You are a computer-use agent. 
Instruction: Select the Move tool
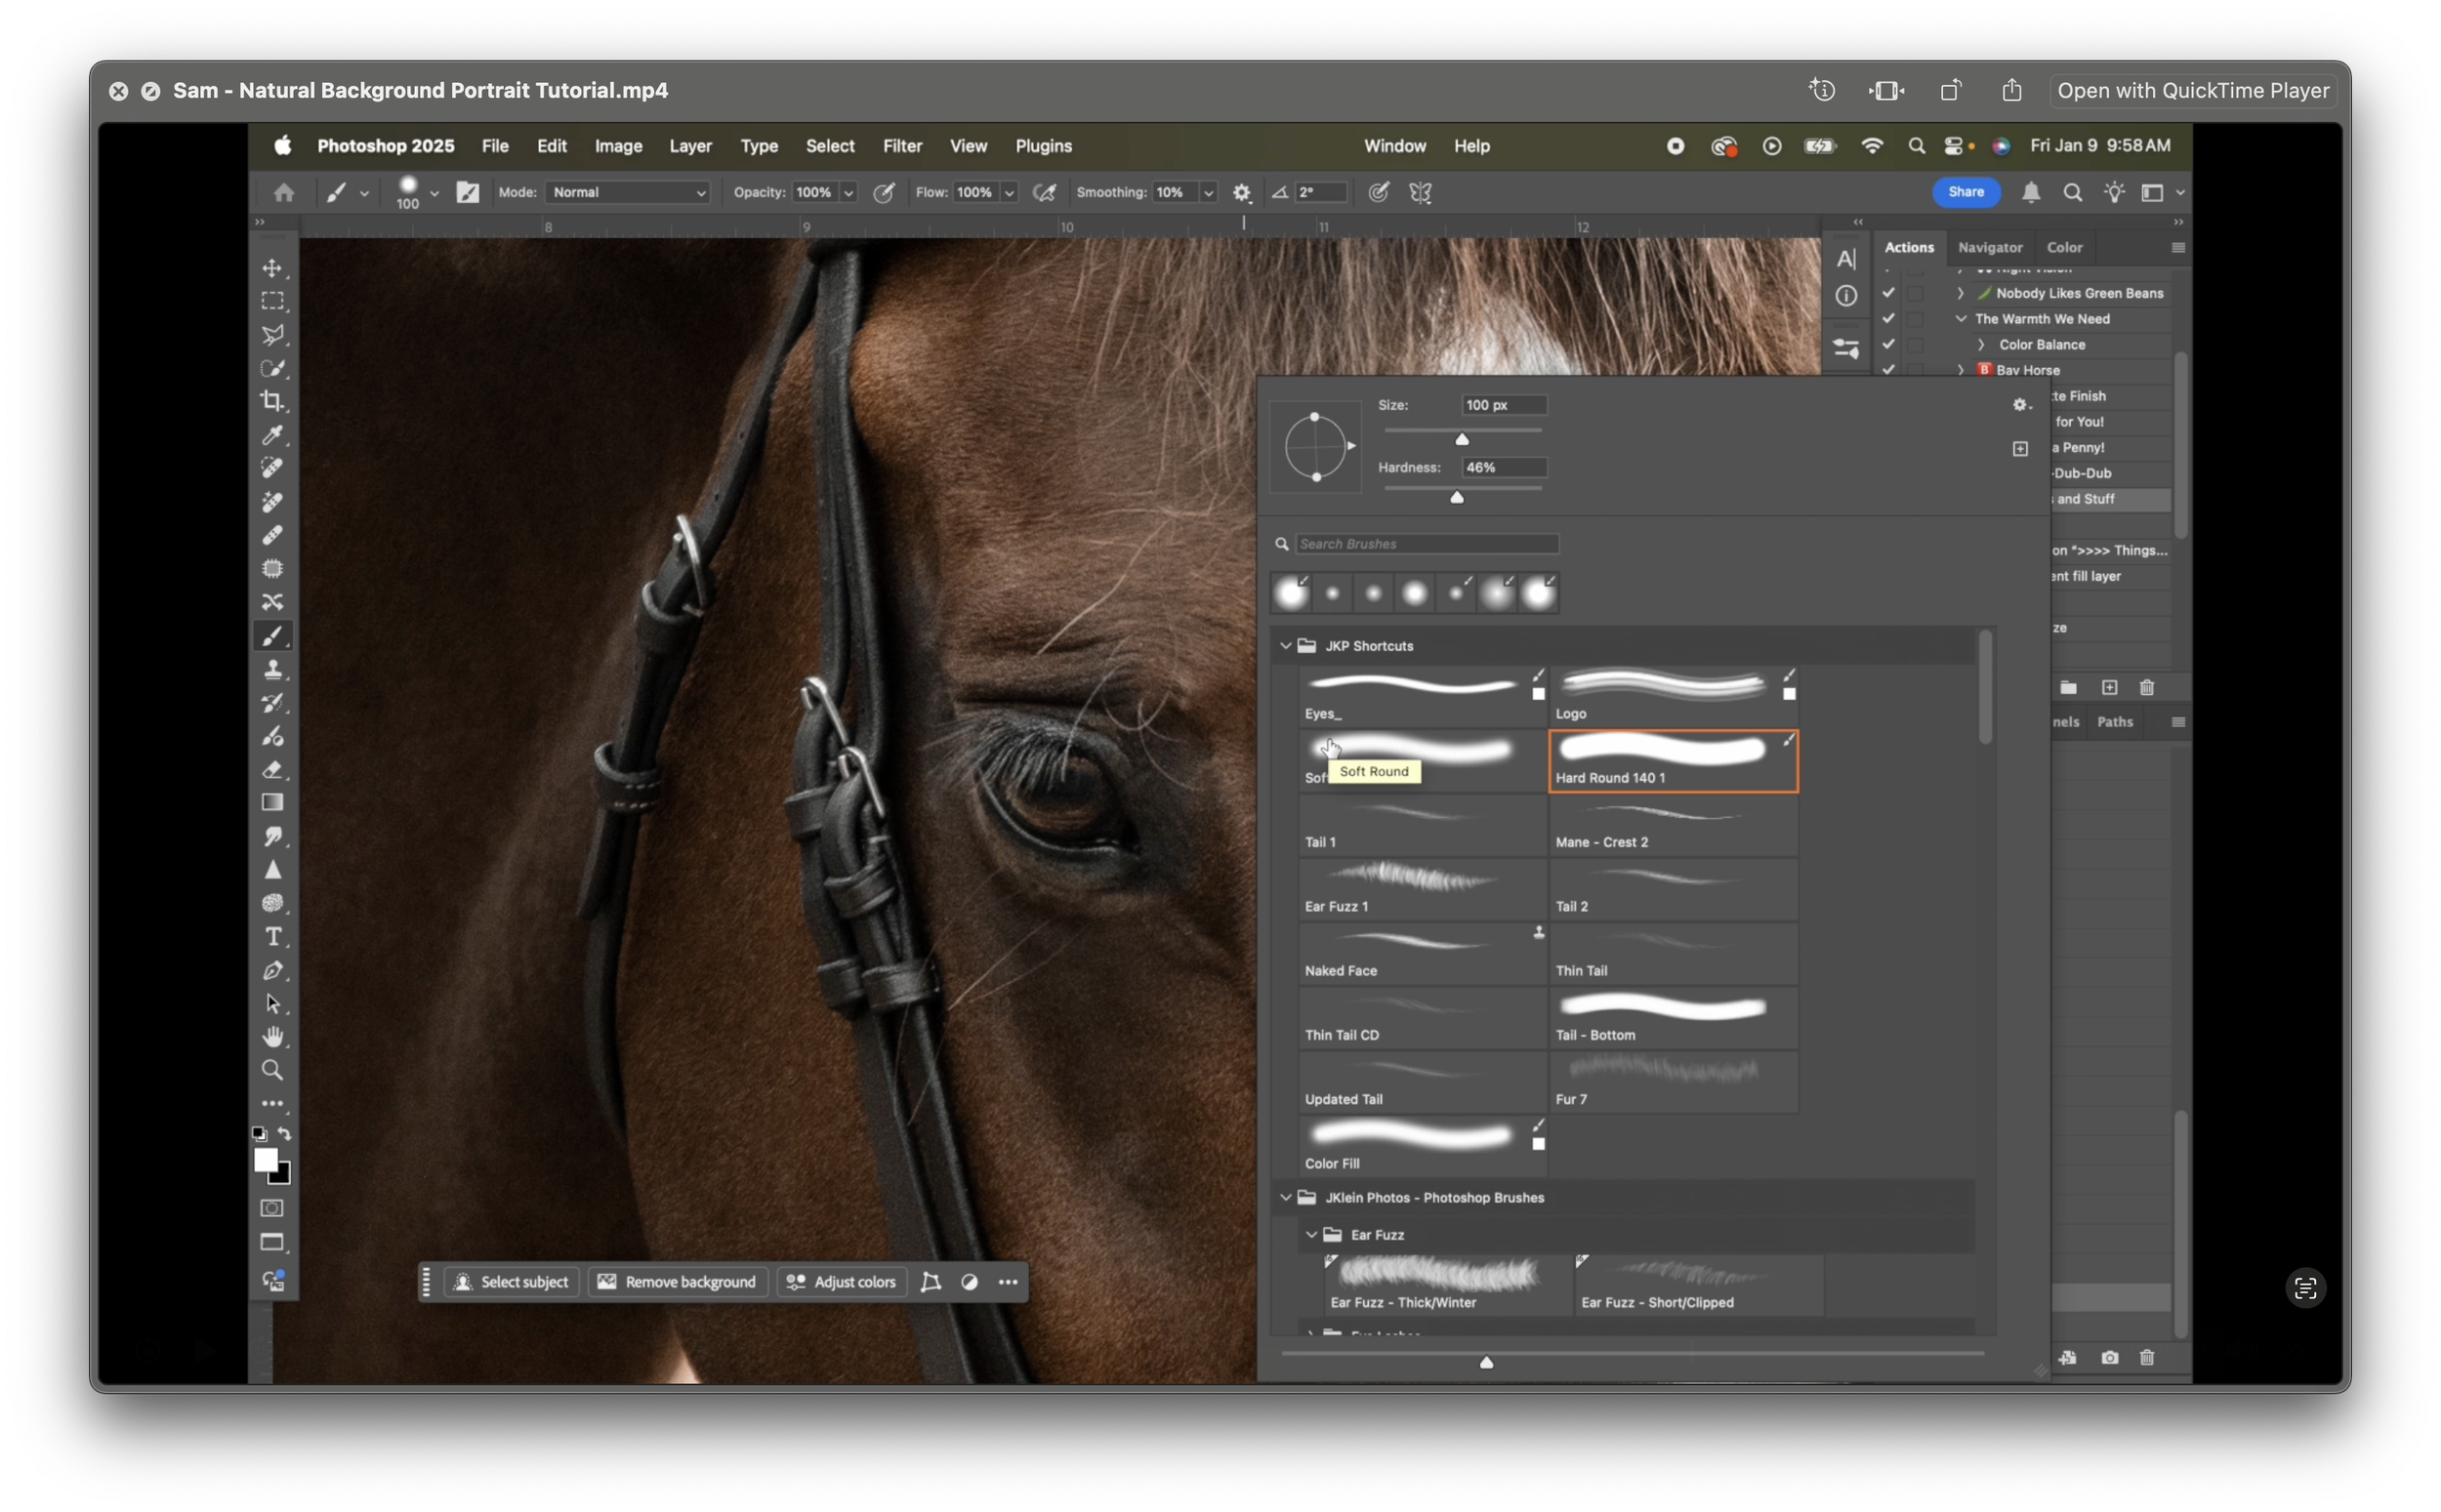point(273,267)
